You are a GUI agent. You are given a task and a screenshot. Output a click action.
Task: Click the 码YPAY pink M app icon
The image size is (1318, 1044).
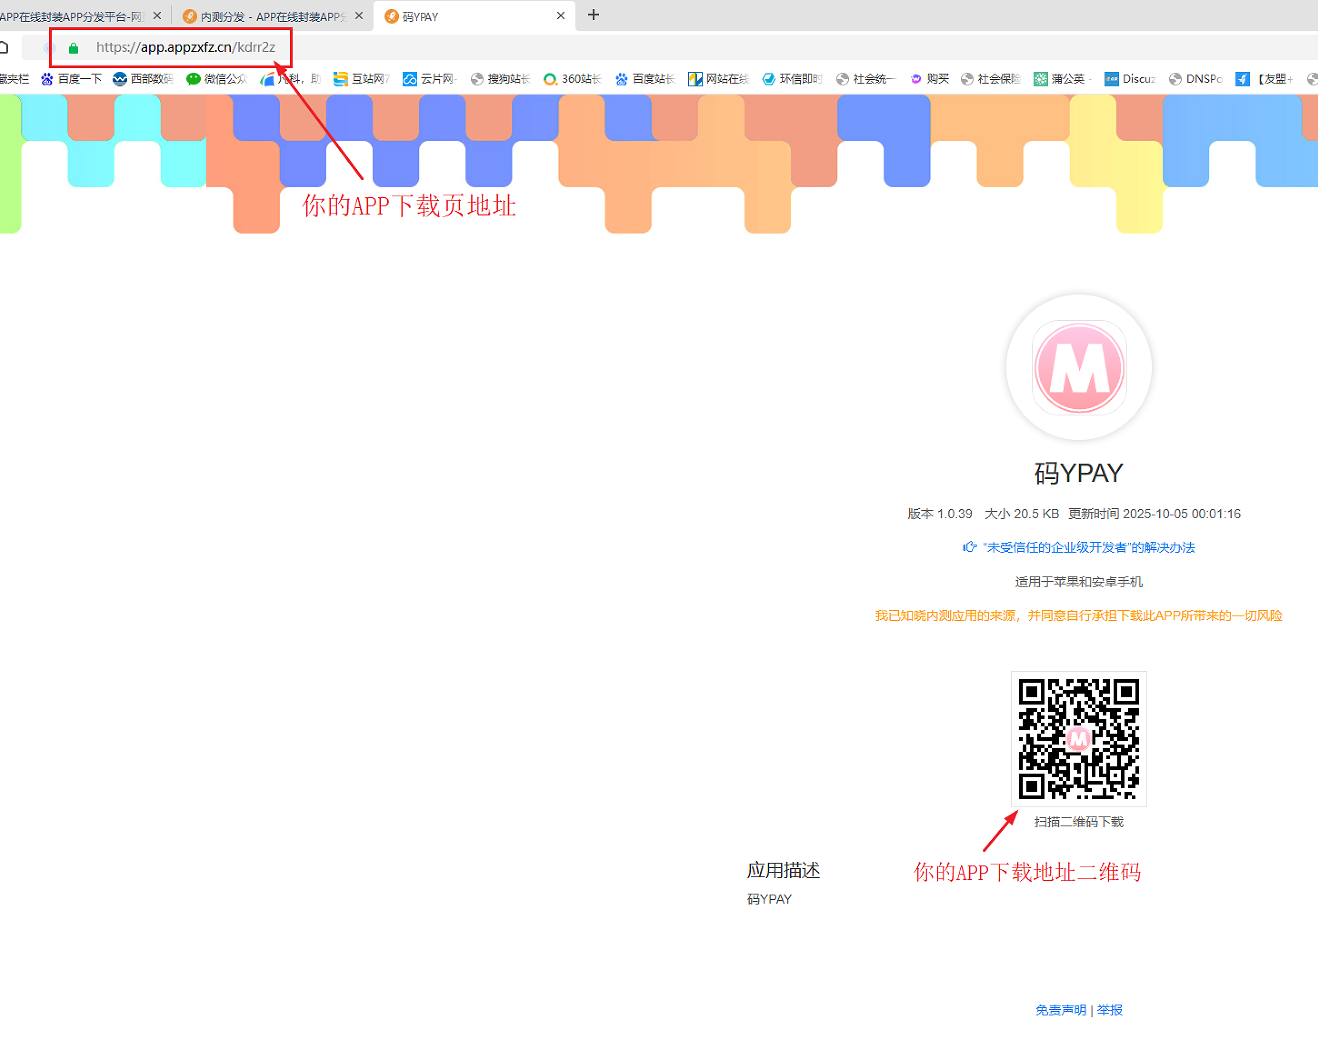[x=1079, y=368]
